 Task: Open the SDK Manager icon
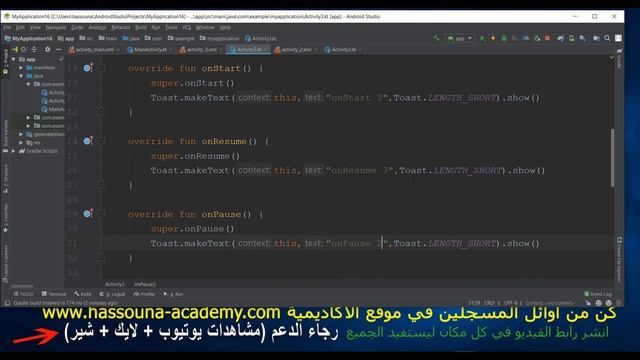(x=582, y=38)
